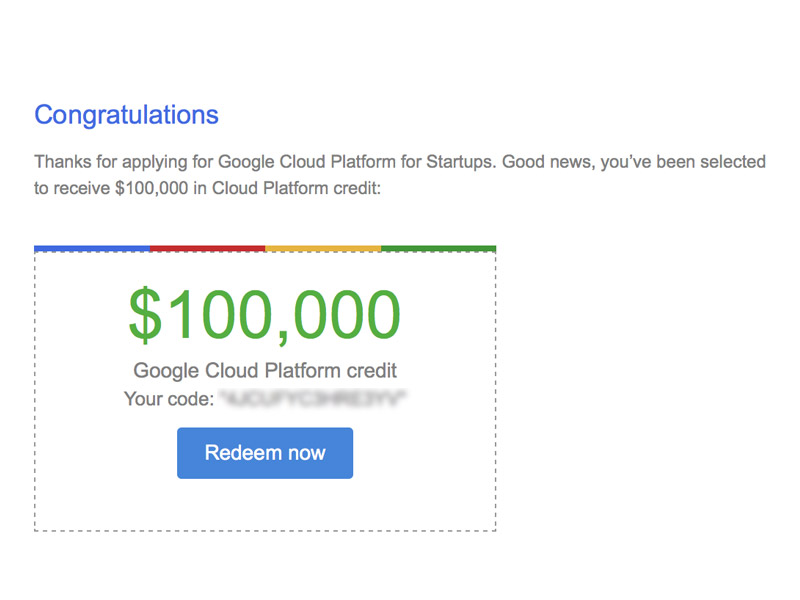Click the "Good news" phrase in paragraph

[x=546, y=162]
